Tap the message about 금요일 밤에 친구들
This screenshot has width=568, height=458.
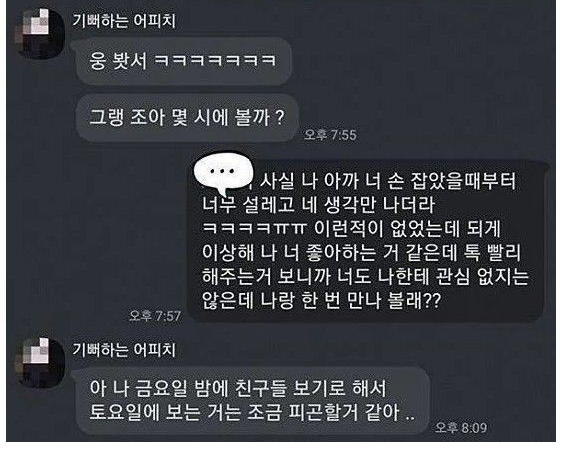click(253, 400)
